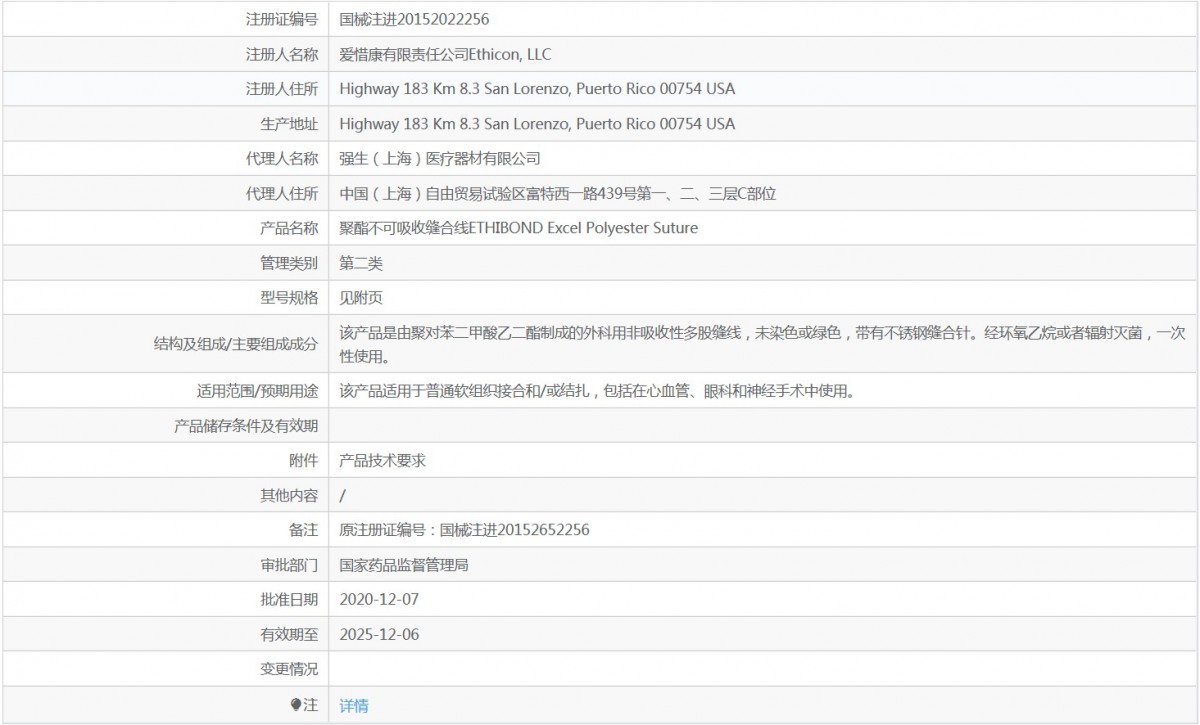Image resolution: width=1200 pixels, height=725 pixels.
Task: Click the 适用范围/预期用途 label
Action: 258,391
